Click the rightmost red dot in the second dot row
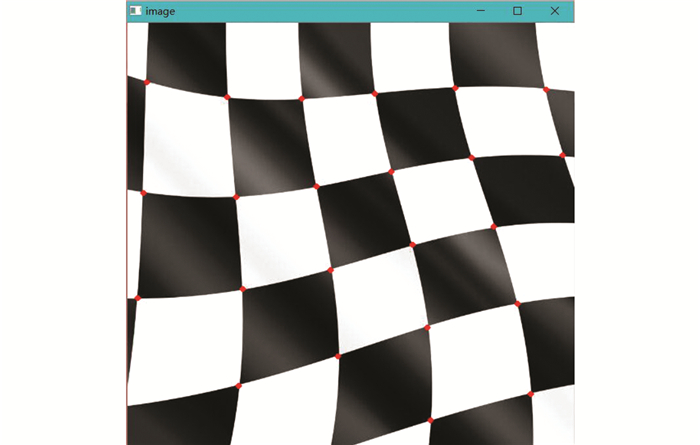 563,155
